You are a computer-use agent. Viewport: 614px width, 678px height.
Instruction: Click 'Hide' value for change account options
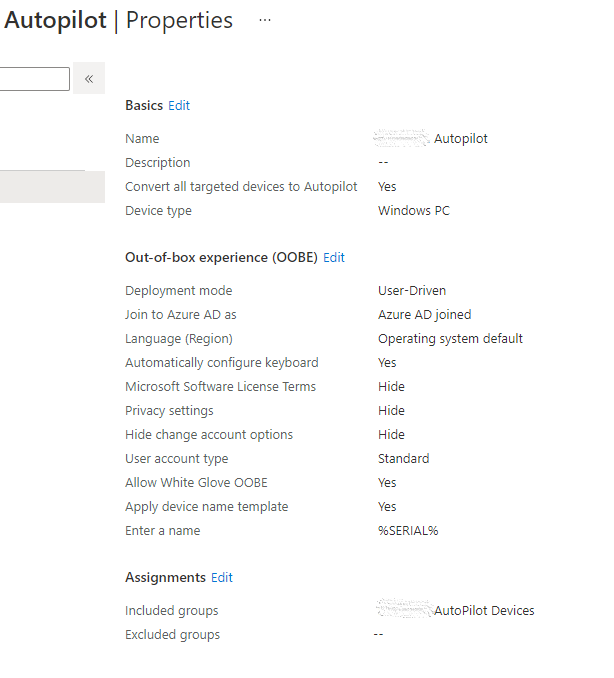click(x=391, y=435)
